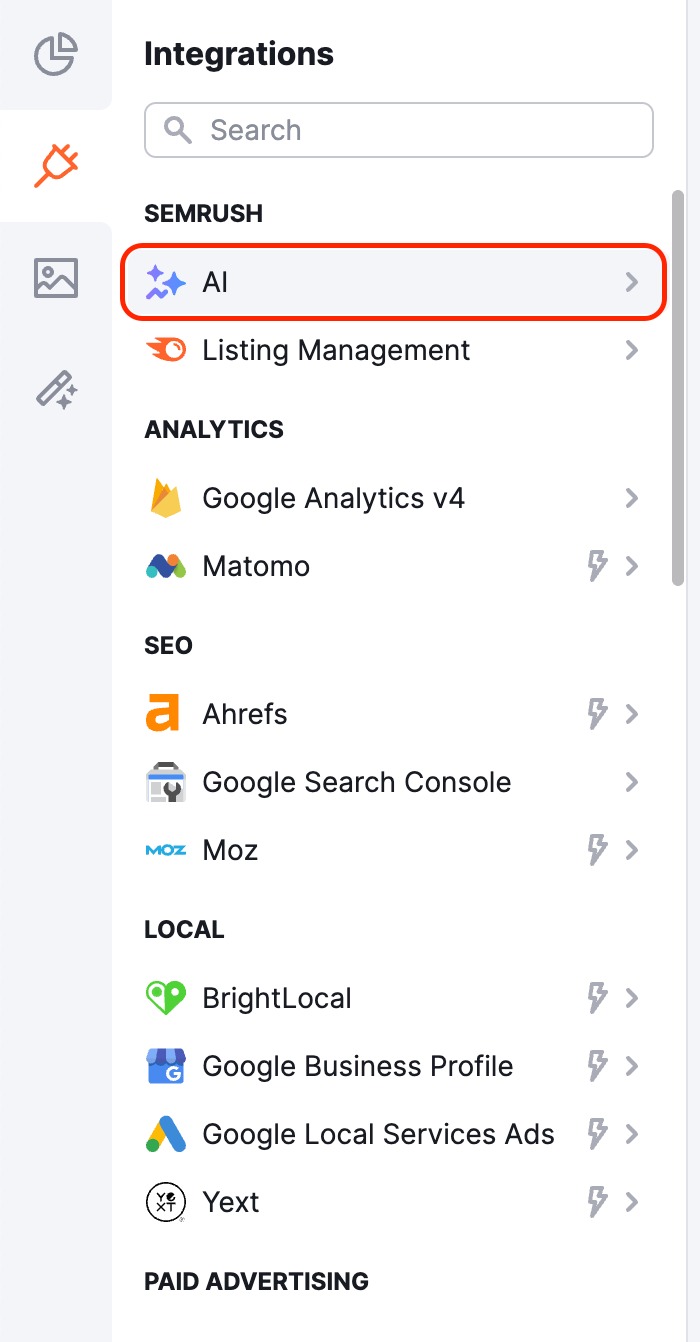The width and height of the screenshot is (700, 1342).
Task: Open the Listing Management integration
Action: coord(336,350)
